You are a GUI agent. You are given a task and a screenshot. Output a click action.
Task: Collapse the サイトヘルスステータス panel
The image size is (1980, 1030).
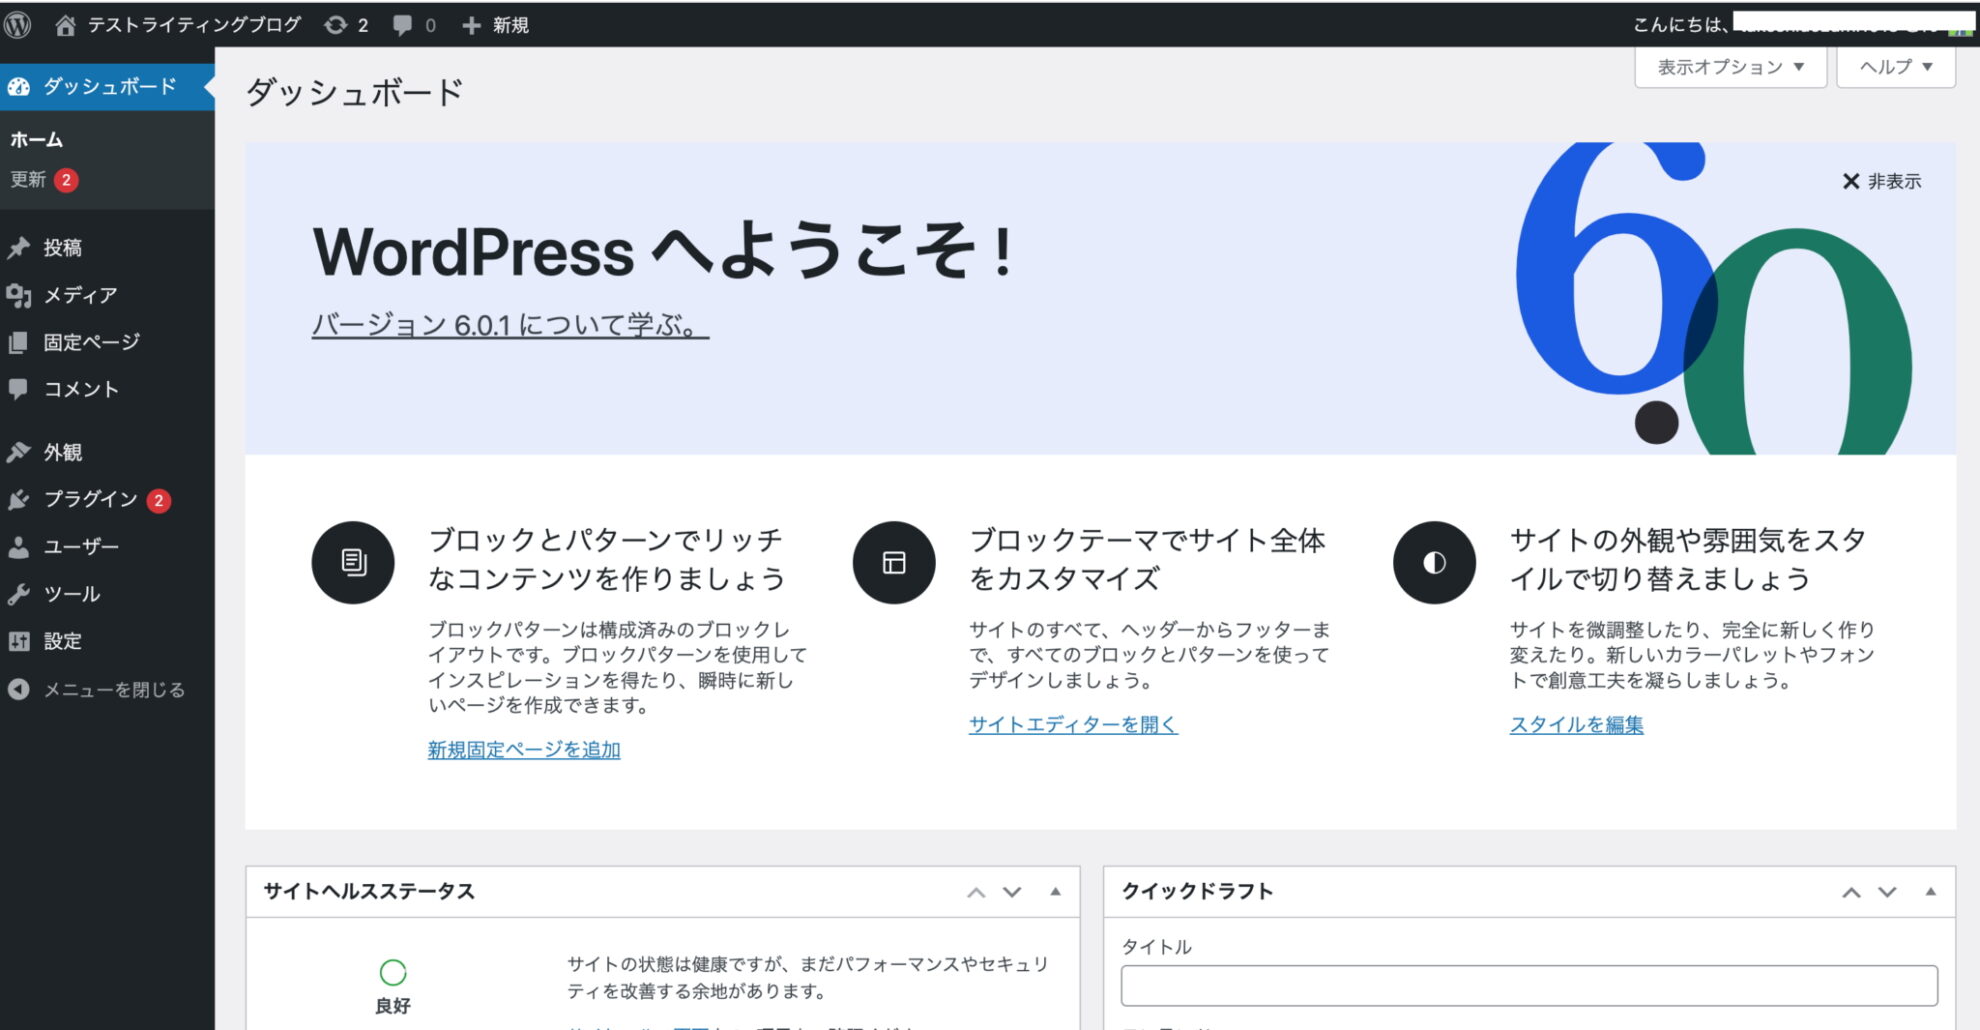click(x=1055, y=891)
